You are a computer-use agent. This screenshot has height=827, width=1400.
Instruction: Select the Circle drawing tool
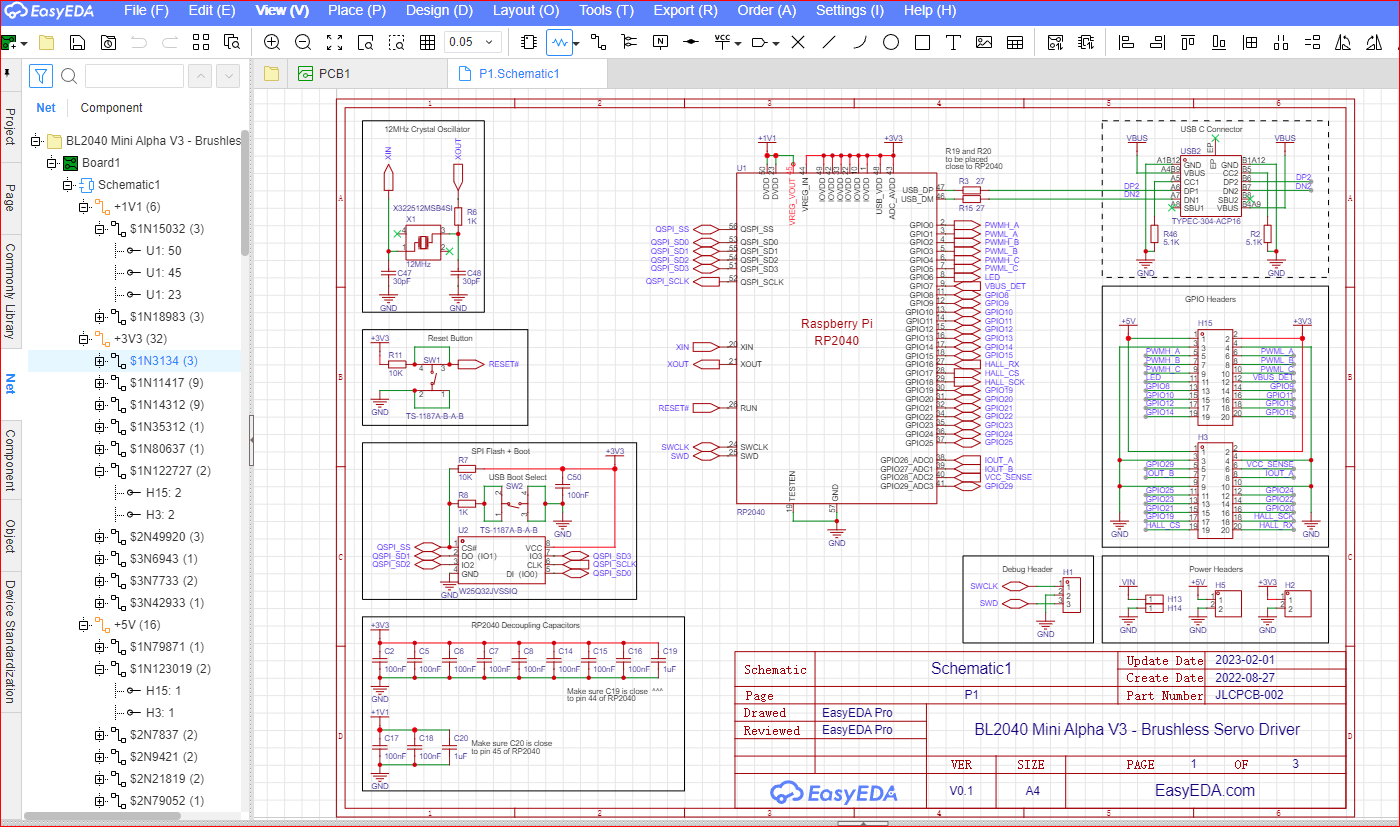coord(891,42)
